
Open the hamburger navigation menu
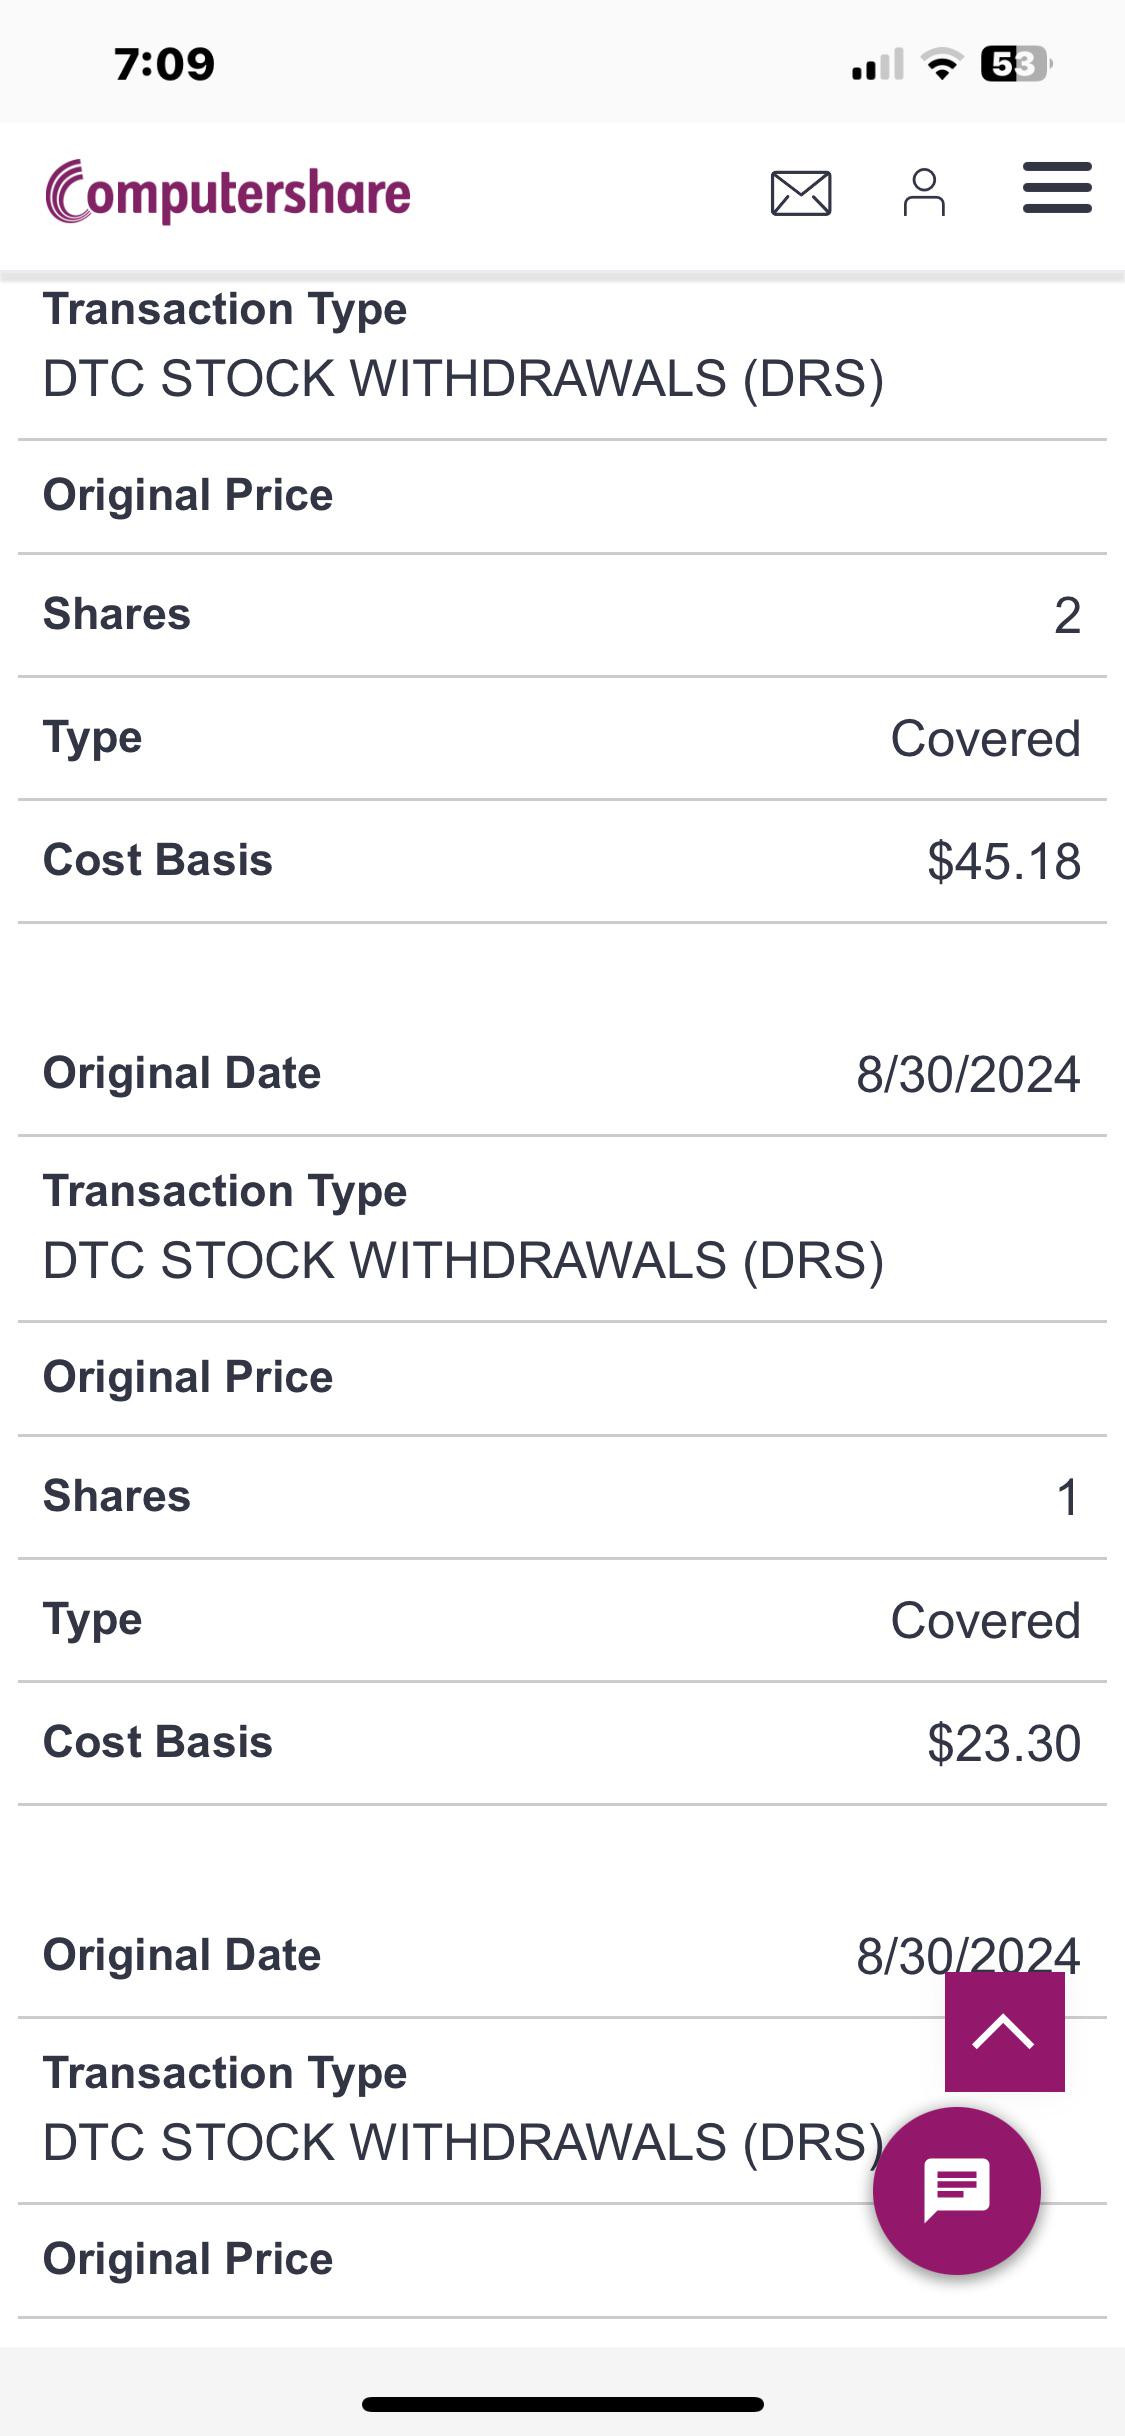point(1056,188)
